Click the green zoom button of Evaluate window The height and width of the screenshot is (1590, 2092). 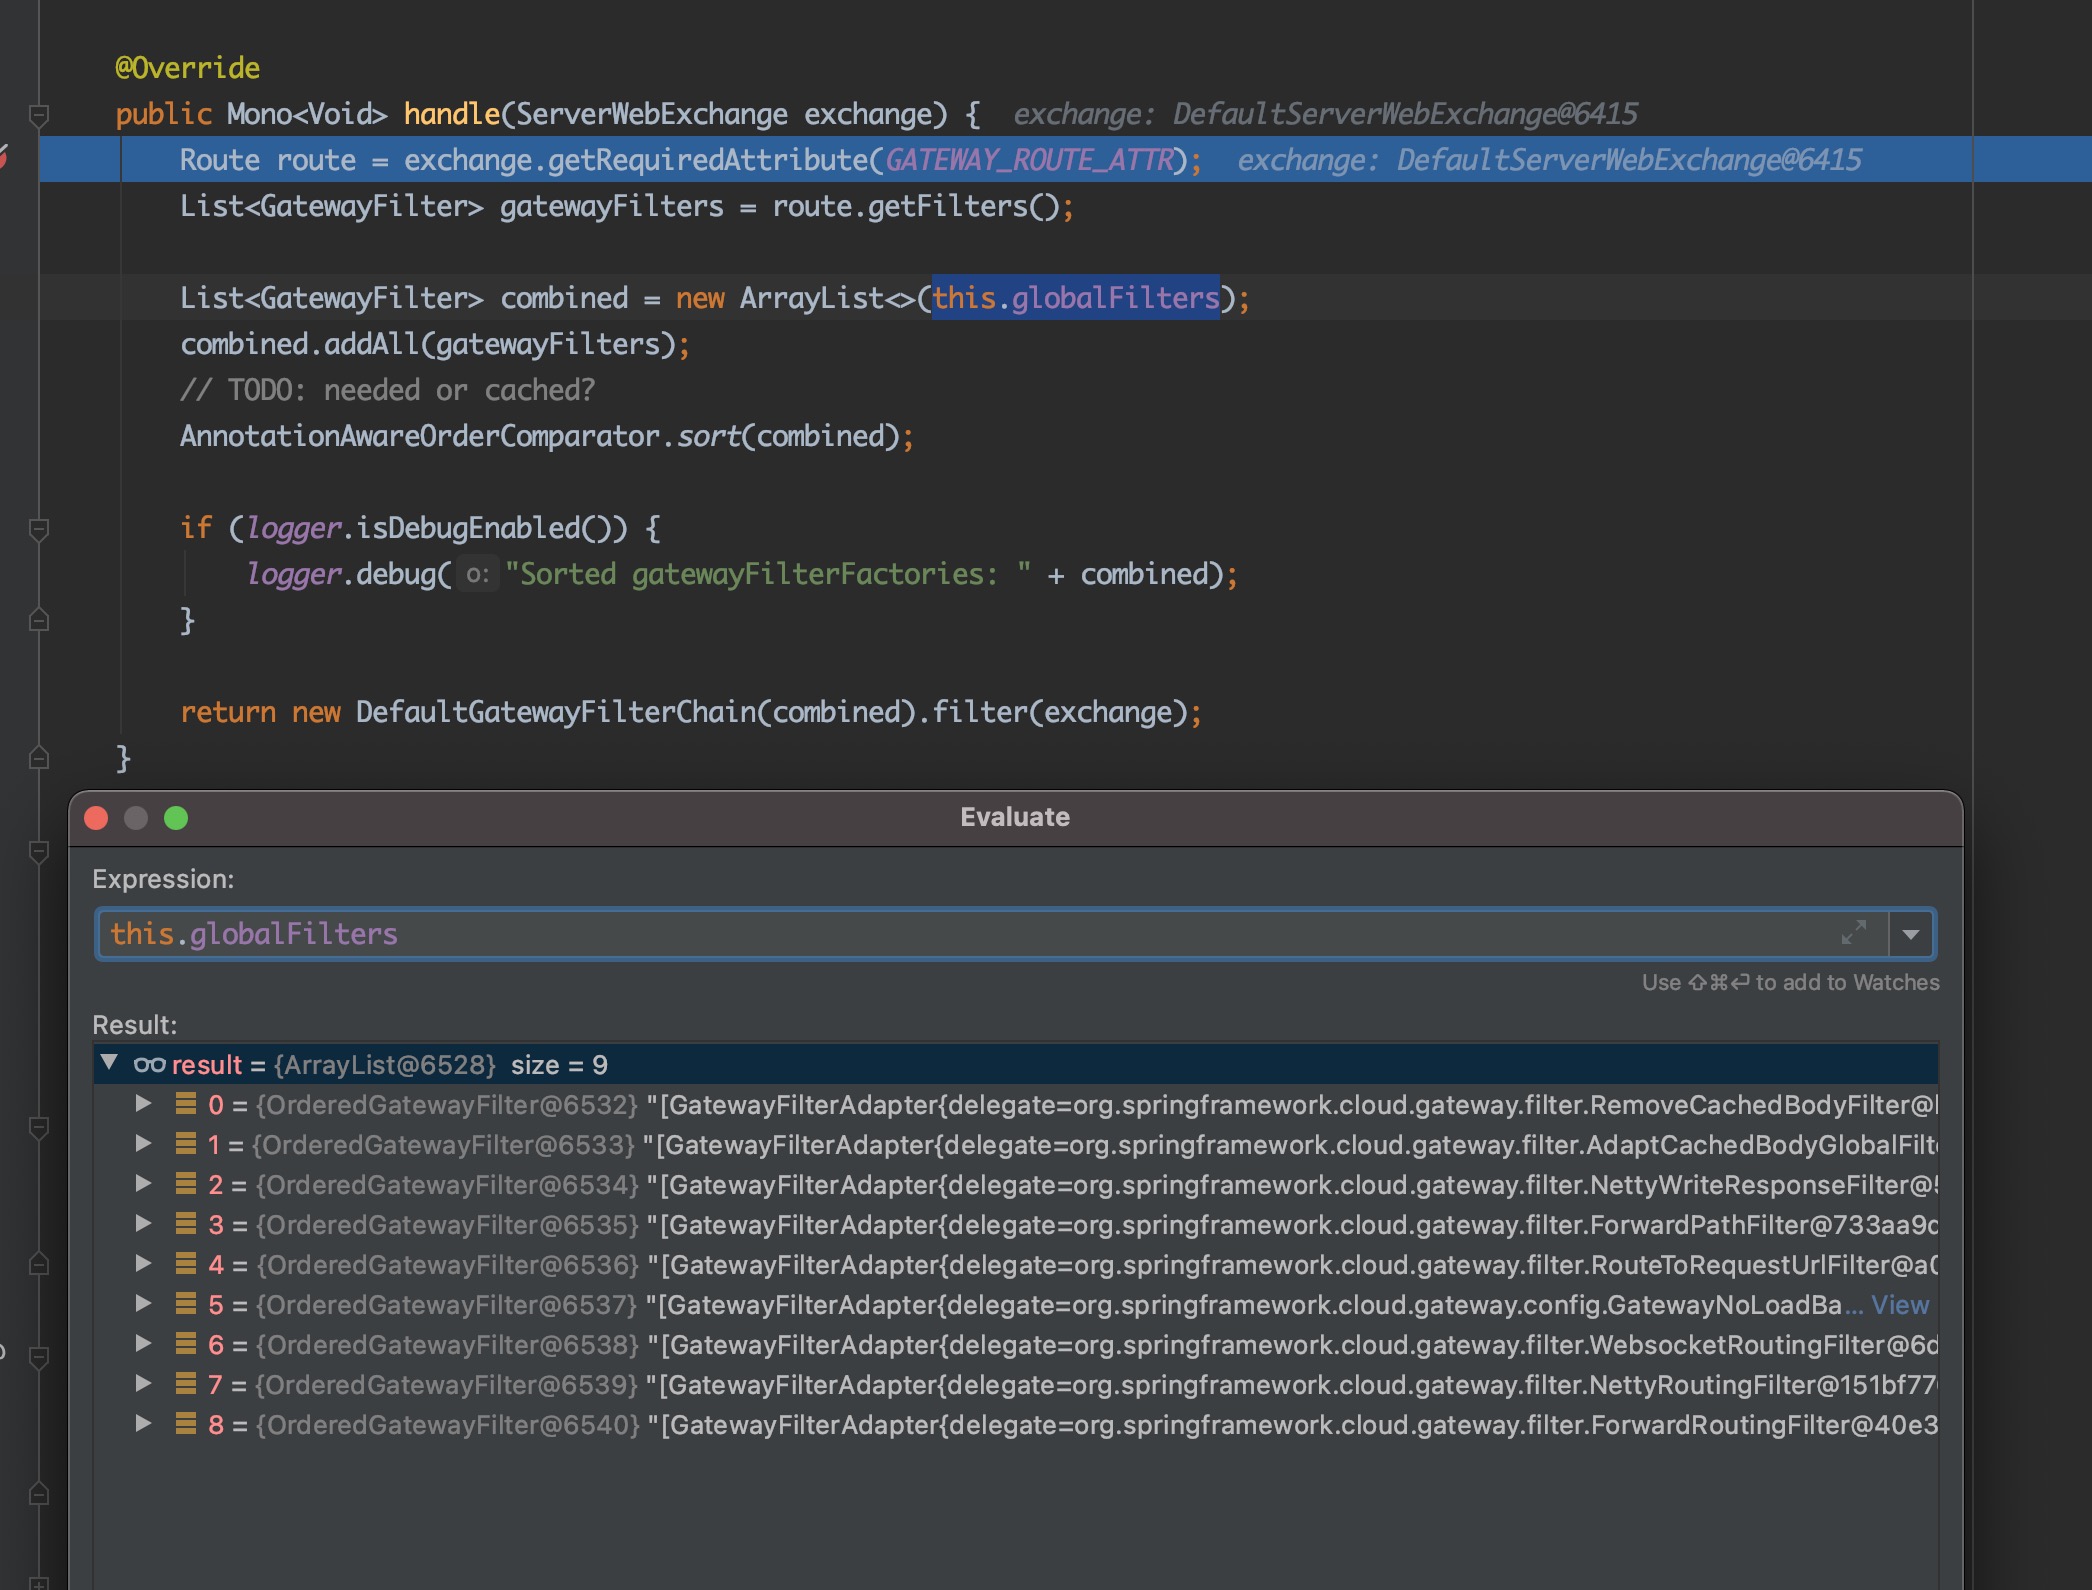[176, 818]
